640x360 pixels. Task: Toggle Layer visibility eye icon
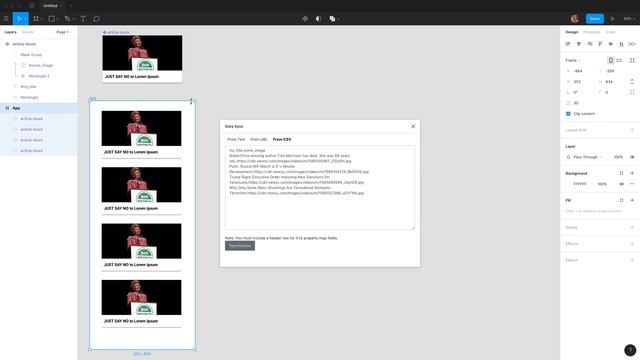(x=632, y=157)
